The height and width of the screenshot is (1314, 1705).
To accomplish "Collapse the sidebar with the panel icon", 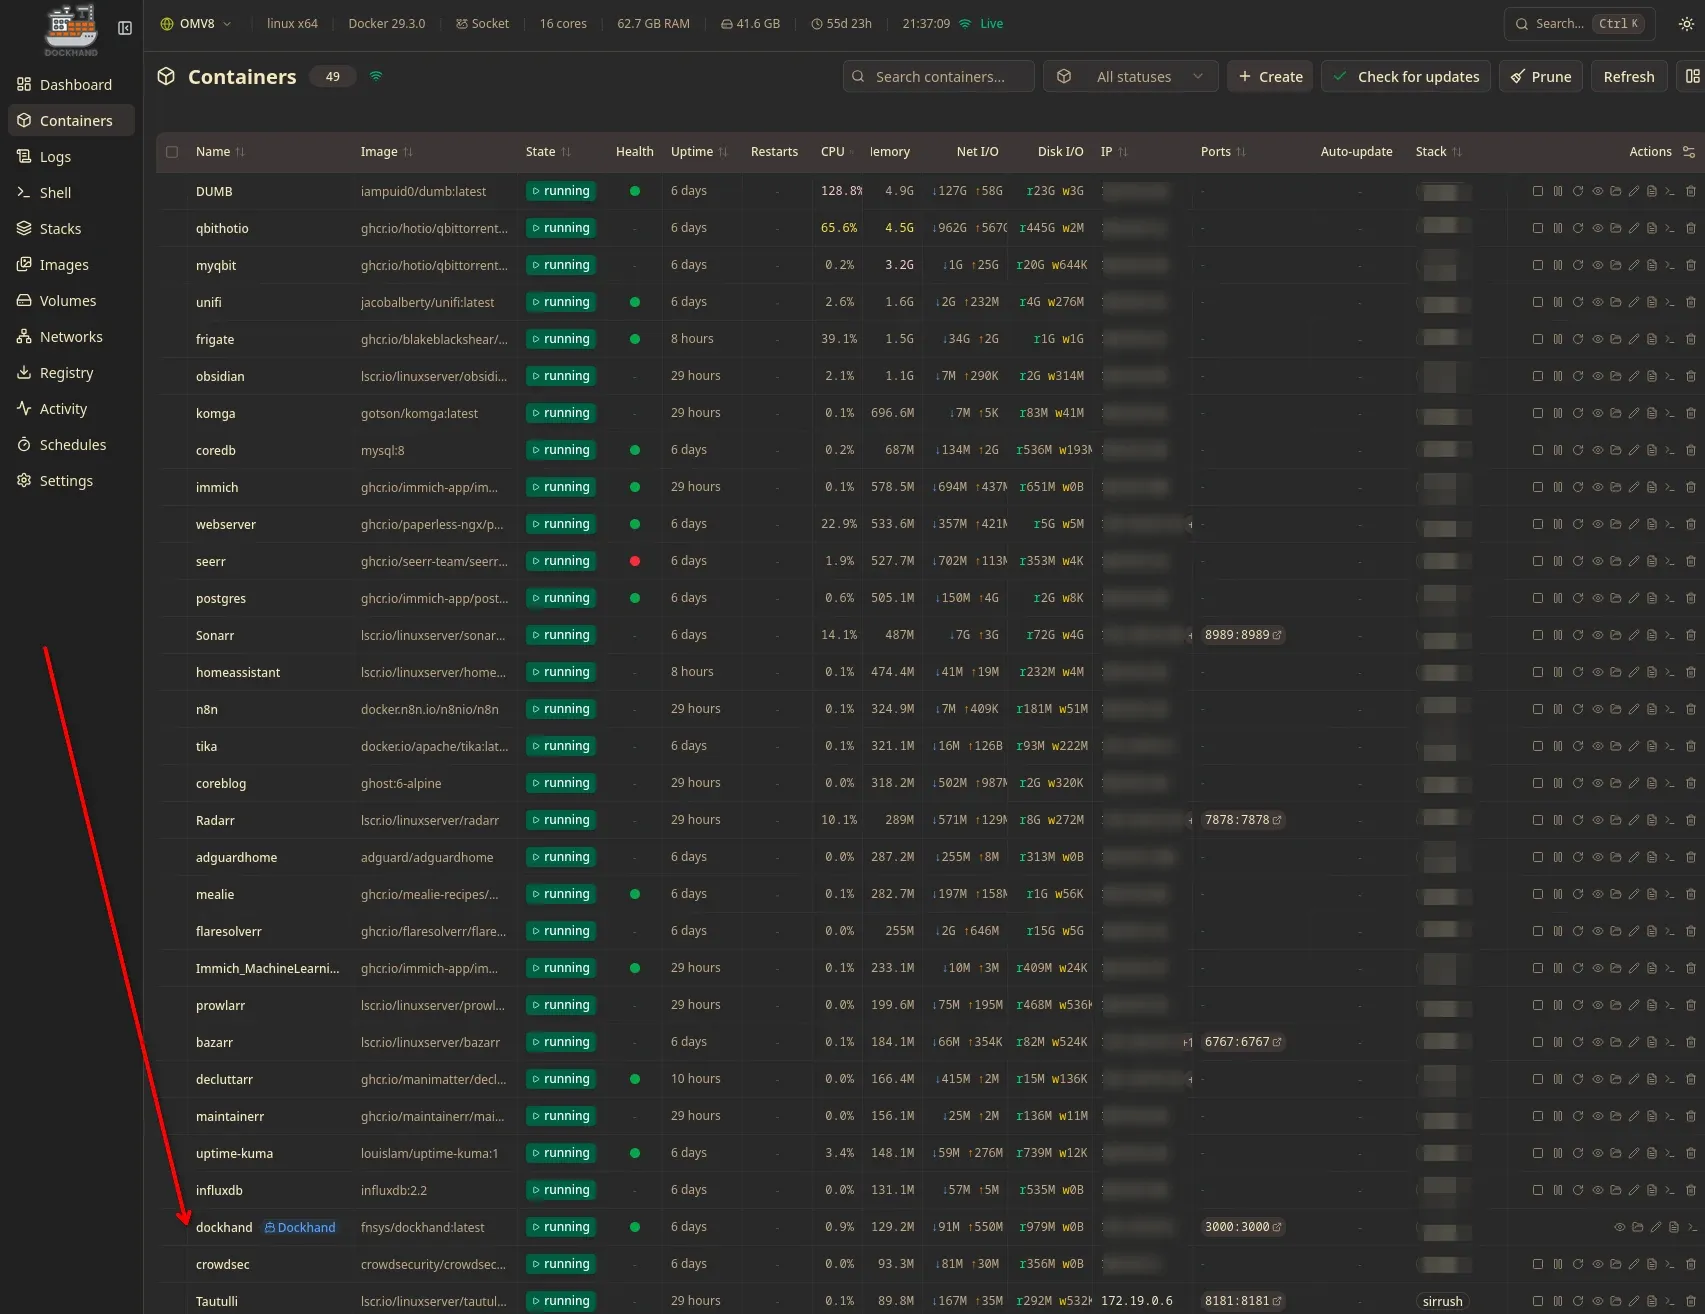I will pyautogui.click(x=125, y=28).
